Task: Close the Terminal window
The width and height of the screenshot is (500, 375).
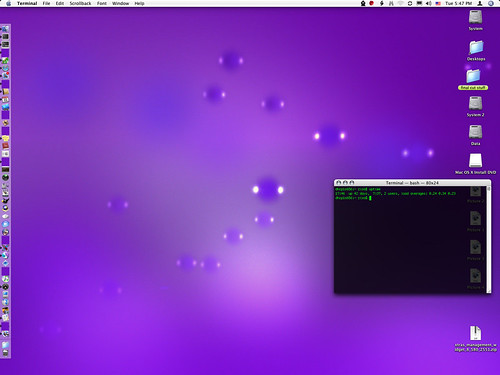Action: pos(339,183)
